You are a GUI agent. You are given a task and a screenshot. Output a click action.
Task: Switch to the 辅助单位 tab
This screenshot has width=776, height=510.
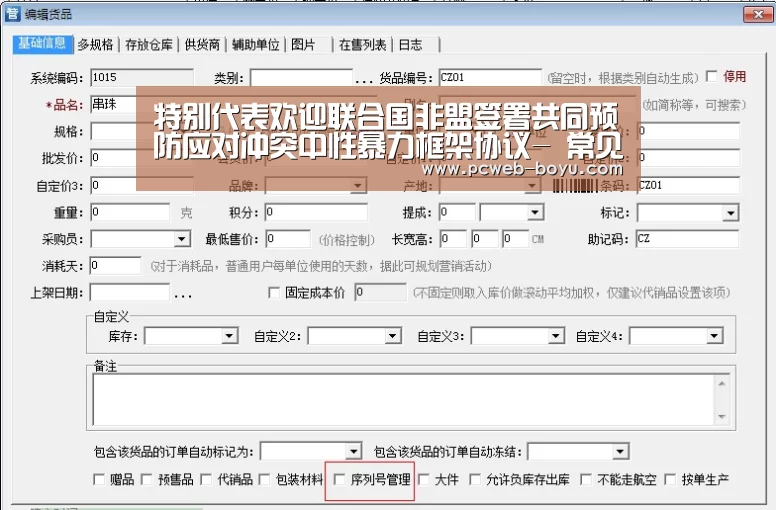coord(255,45)
